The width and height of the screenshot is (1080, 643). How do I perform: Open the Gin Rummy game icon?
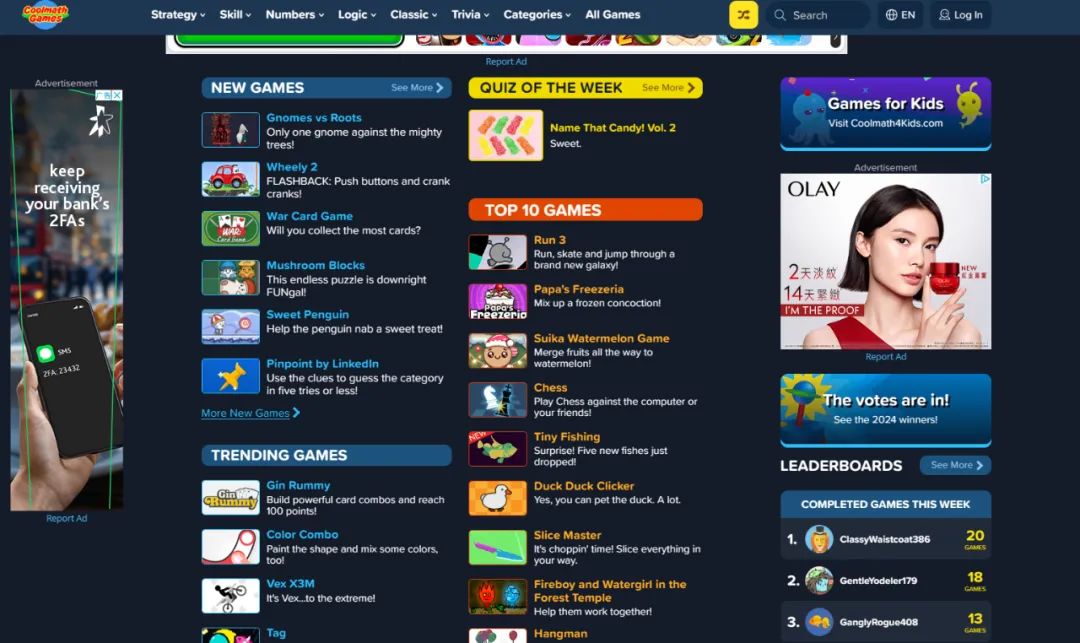point(231,497)
